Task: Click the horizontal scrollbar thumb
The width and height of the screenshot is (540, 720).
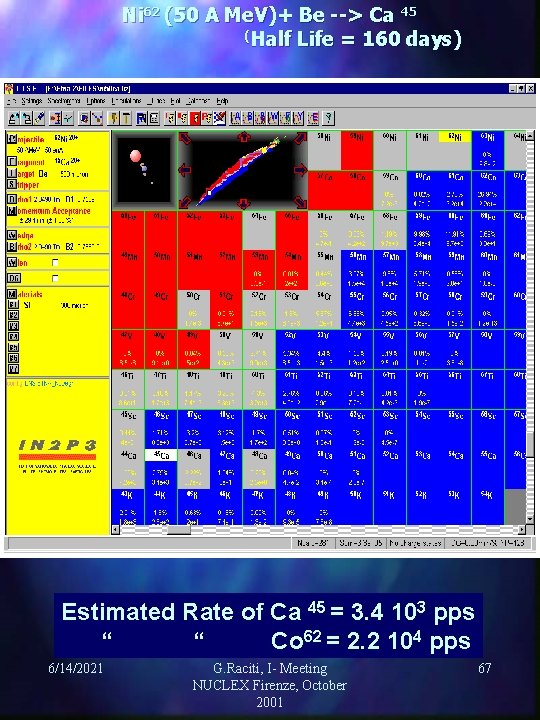Action: tap(179, 530)
